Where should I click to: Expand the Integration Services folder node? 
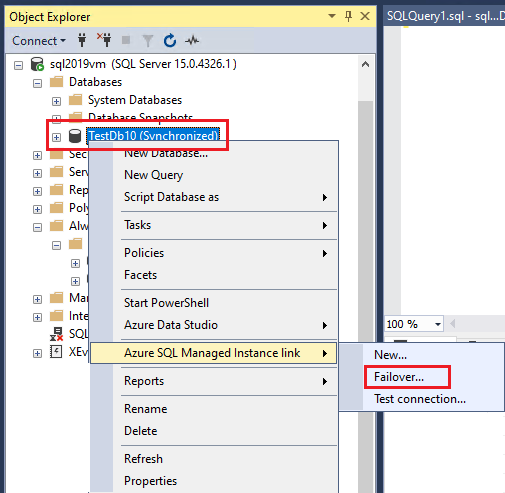pos(37,317)
